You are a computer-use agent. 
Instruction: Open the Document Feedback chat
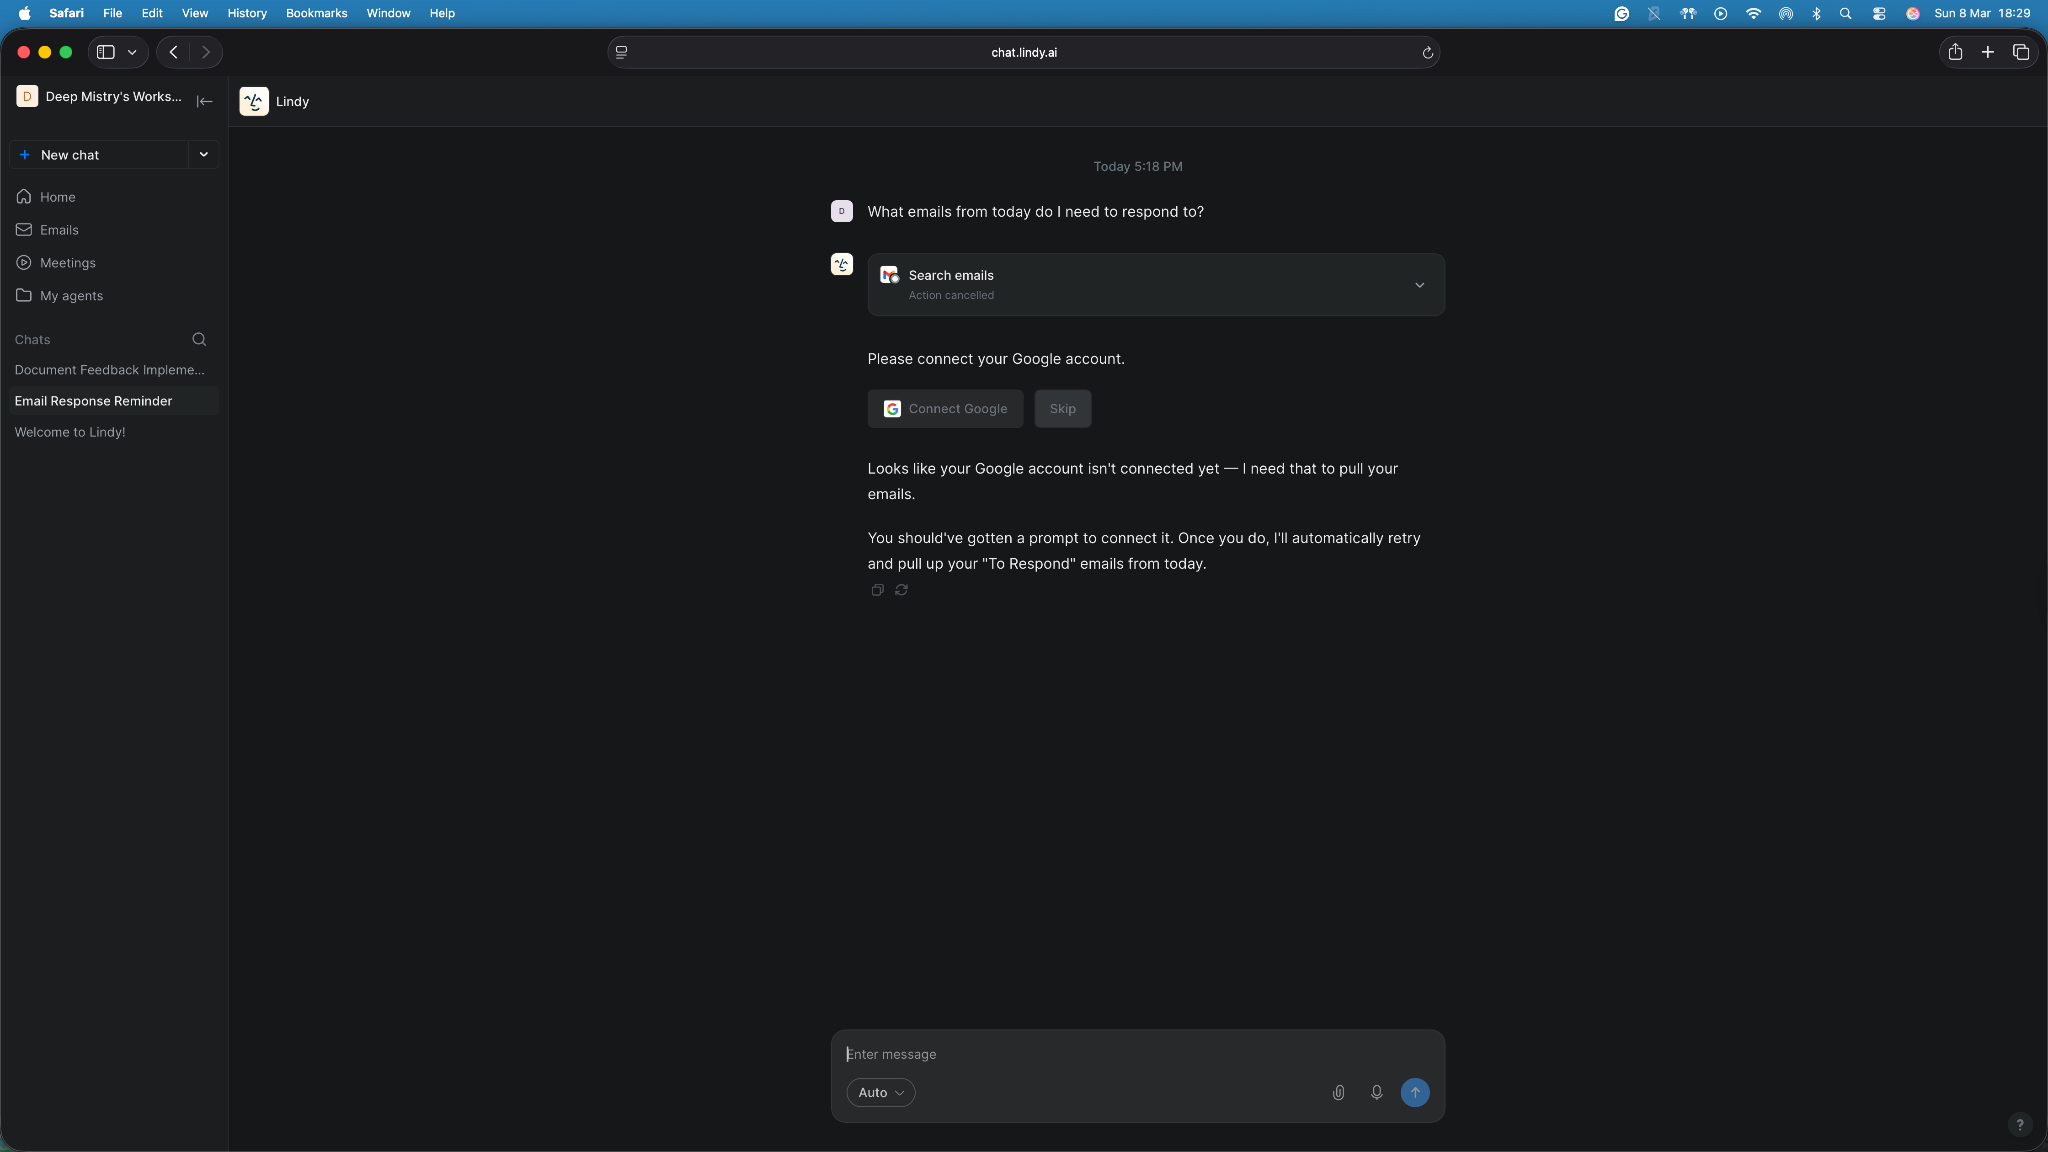coord(109,370)
